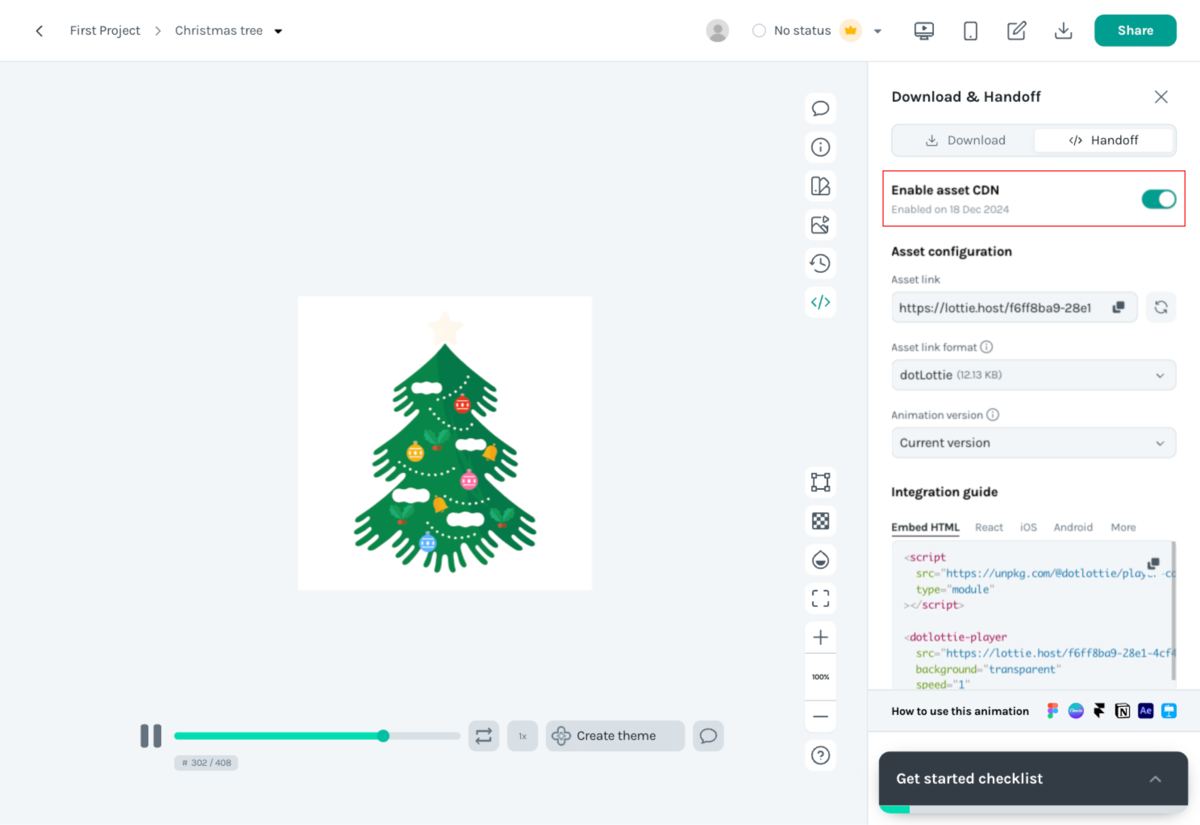The height and width of the screenshot is (825, 1200).
Task: Open the dotLottie format dropdown
Action: pyautogui.click(x=1033, y=375)
